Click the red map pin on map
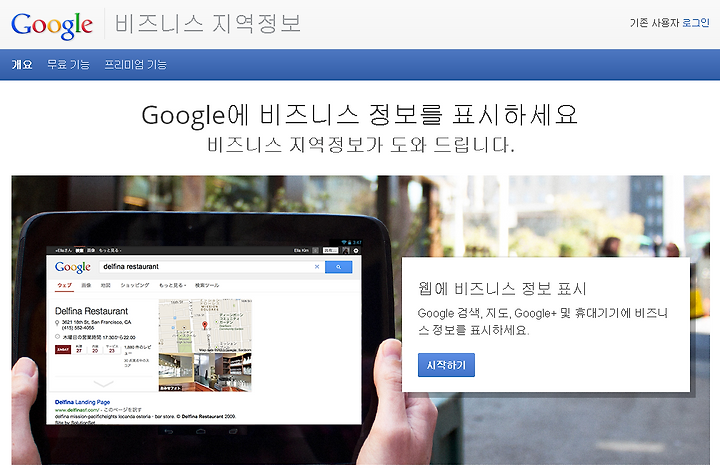 pos(205,325)
